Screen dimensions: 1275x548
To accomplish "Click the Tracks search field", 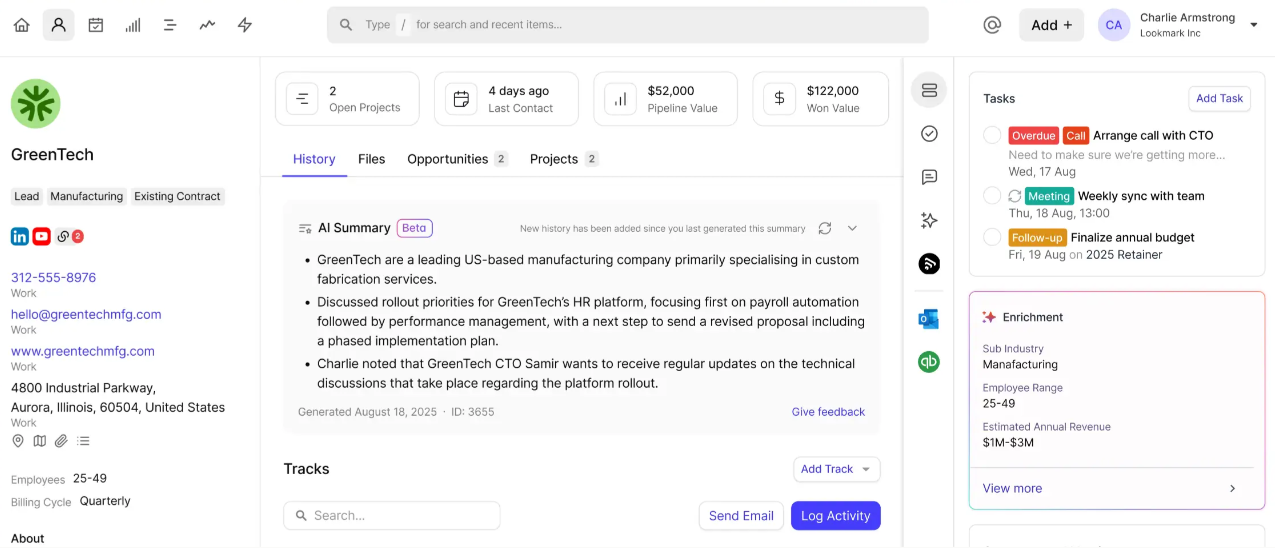I will click(x=392, y=516).
